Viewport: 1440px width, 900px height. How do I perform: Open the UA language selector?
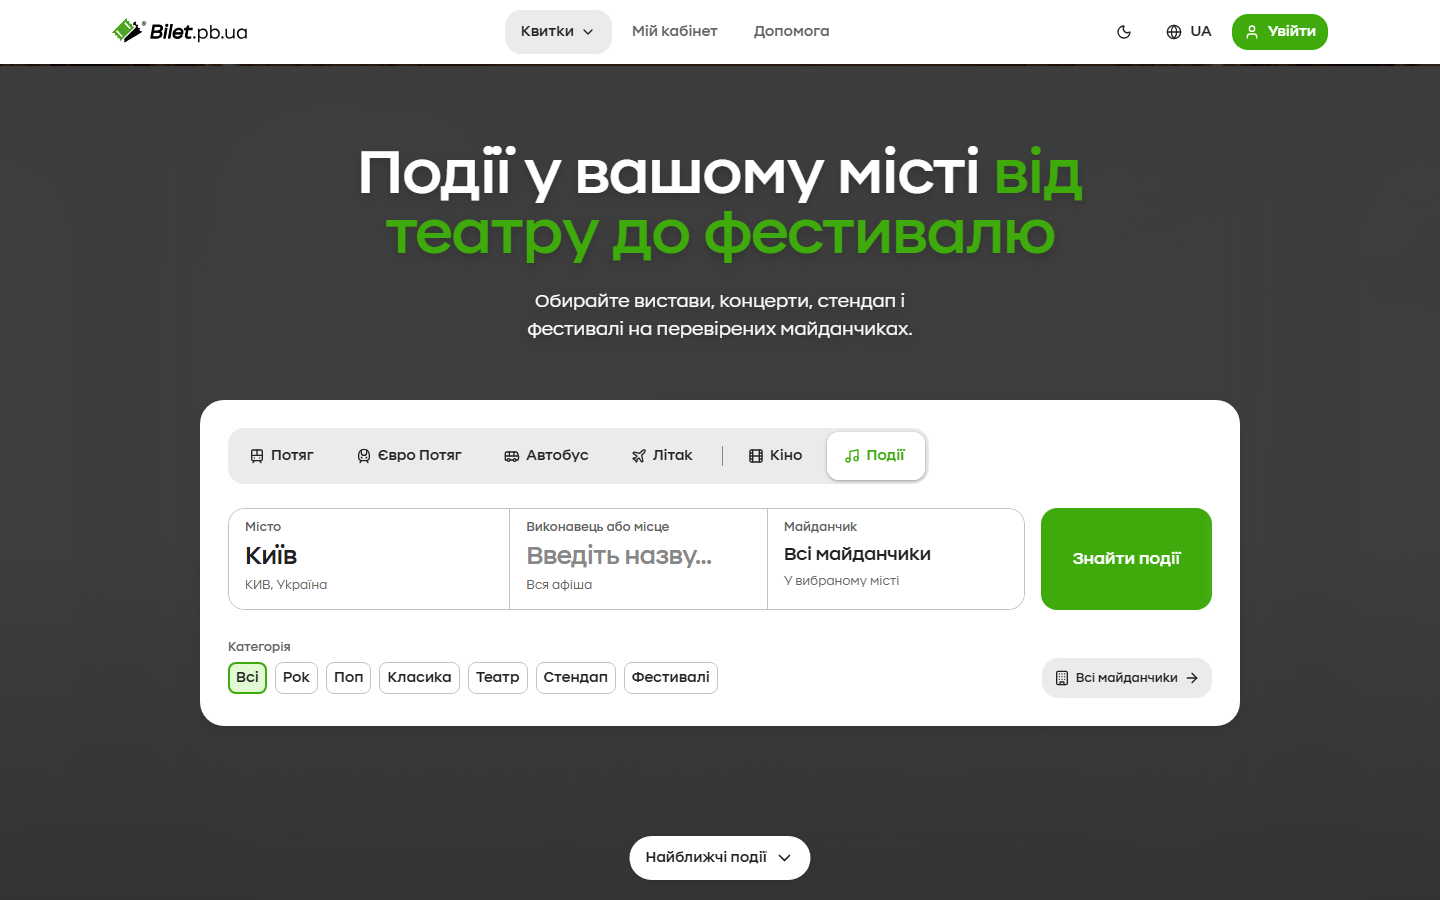[1188, 32]
